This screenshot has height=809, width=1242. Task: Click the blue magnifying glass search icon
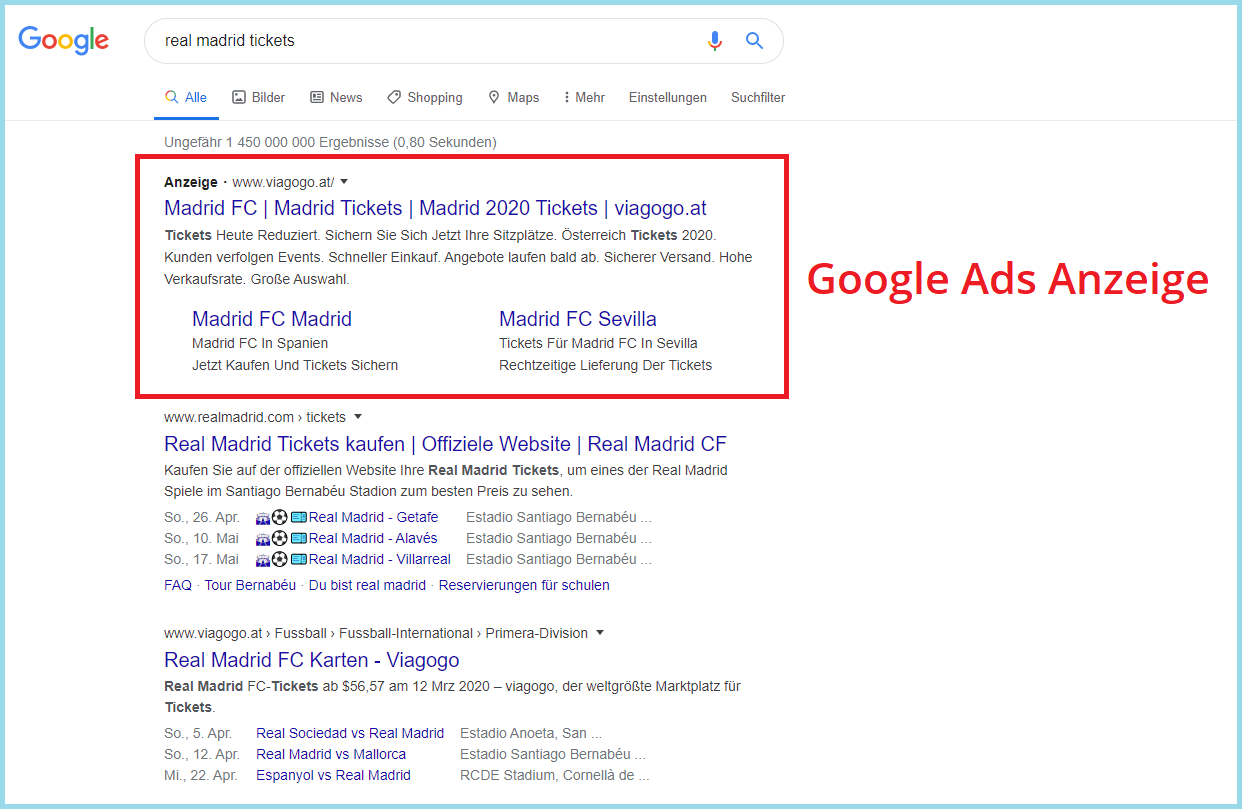[x=753, y=40]
